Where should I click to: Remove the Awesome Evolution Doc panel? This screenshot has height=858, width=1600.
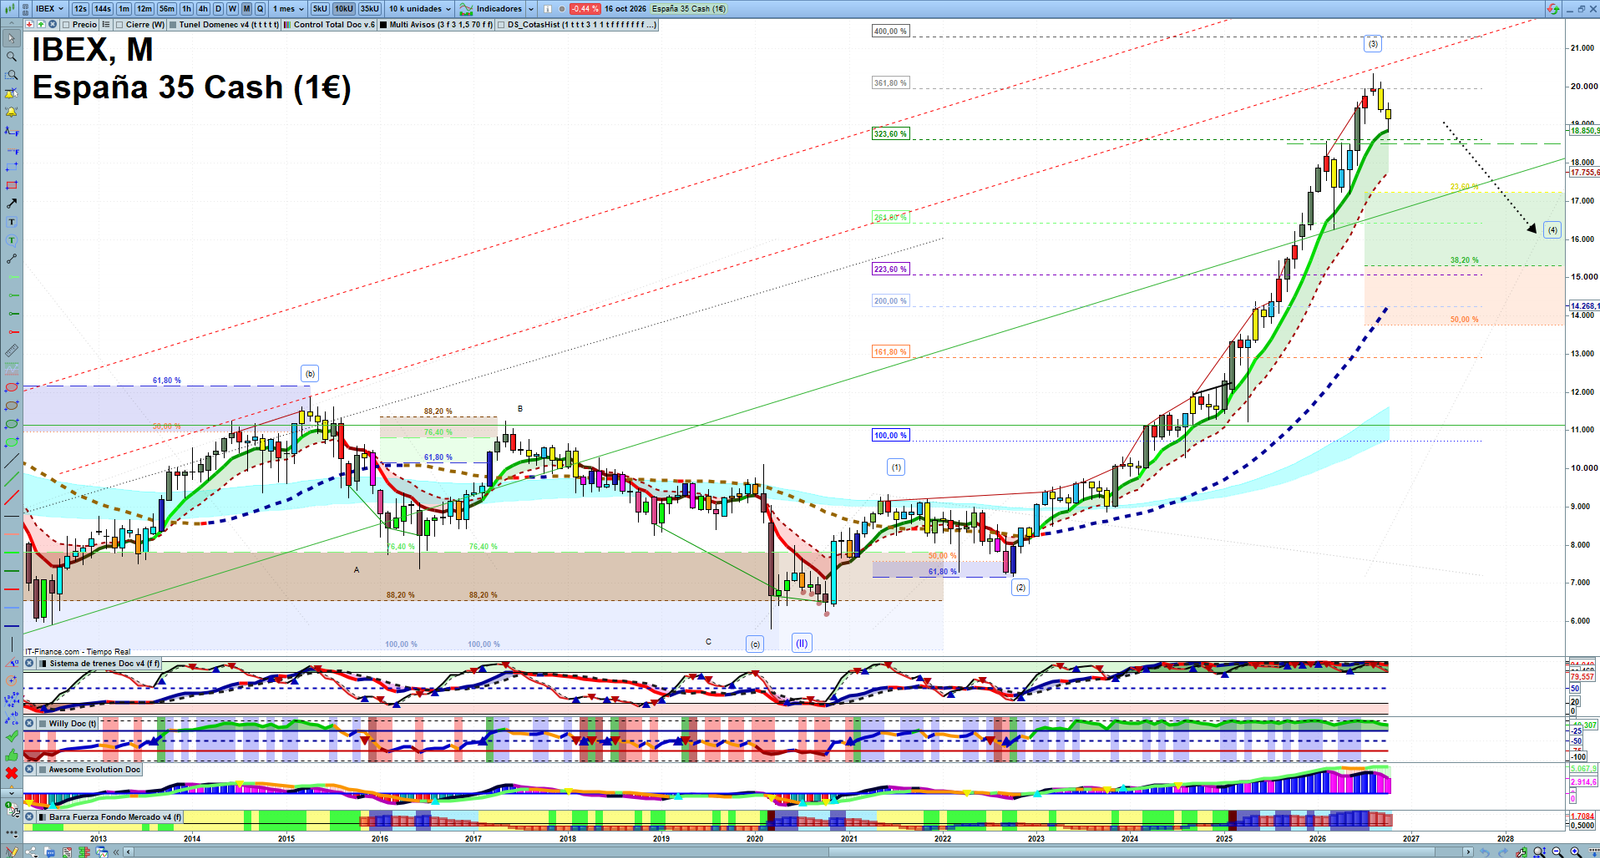(30, 769)
